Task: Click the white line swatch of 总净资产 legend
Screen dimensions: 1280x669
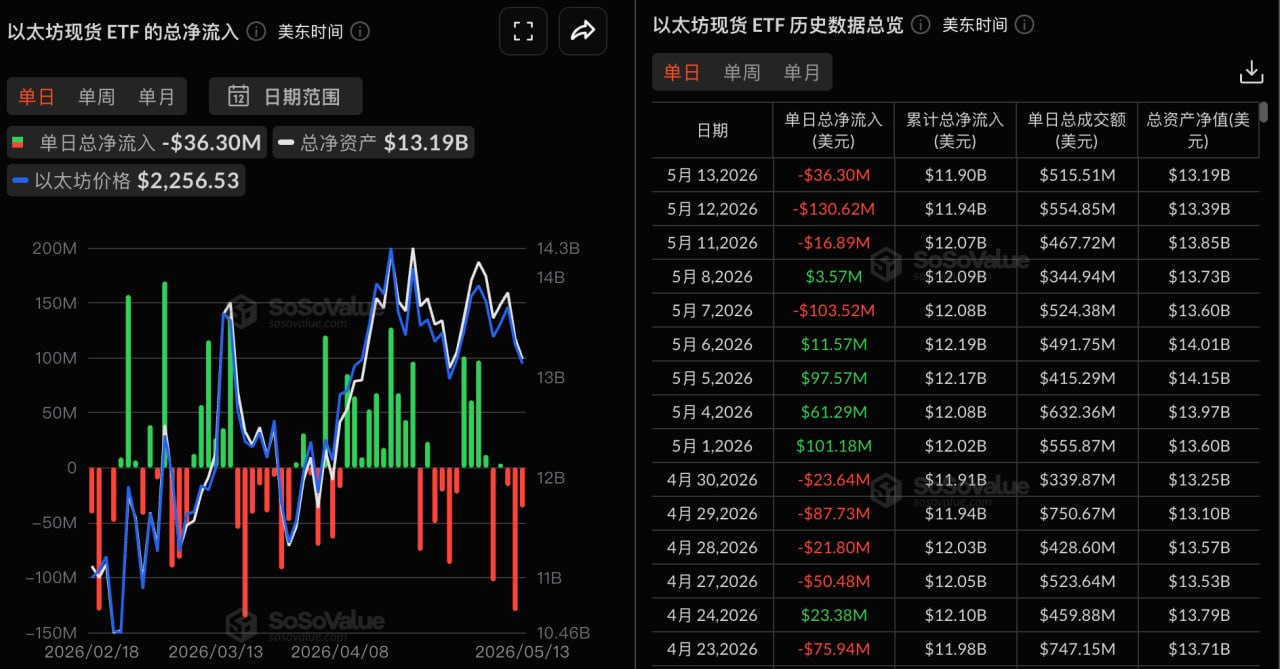Action: point(285,142)
